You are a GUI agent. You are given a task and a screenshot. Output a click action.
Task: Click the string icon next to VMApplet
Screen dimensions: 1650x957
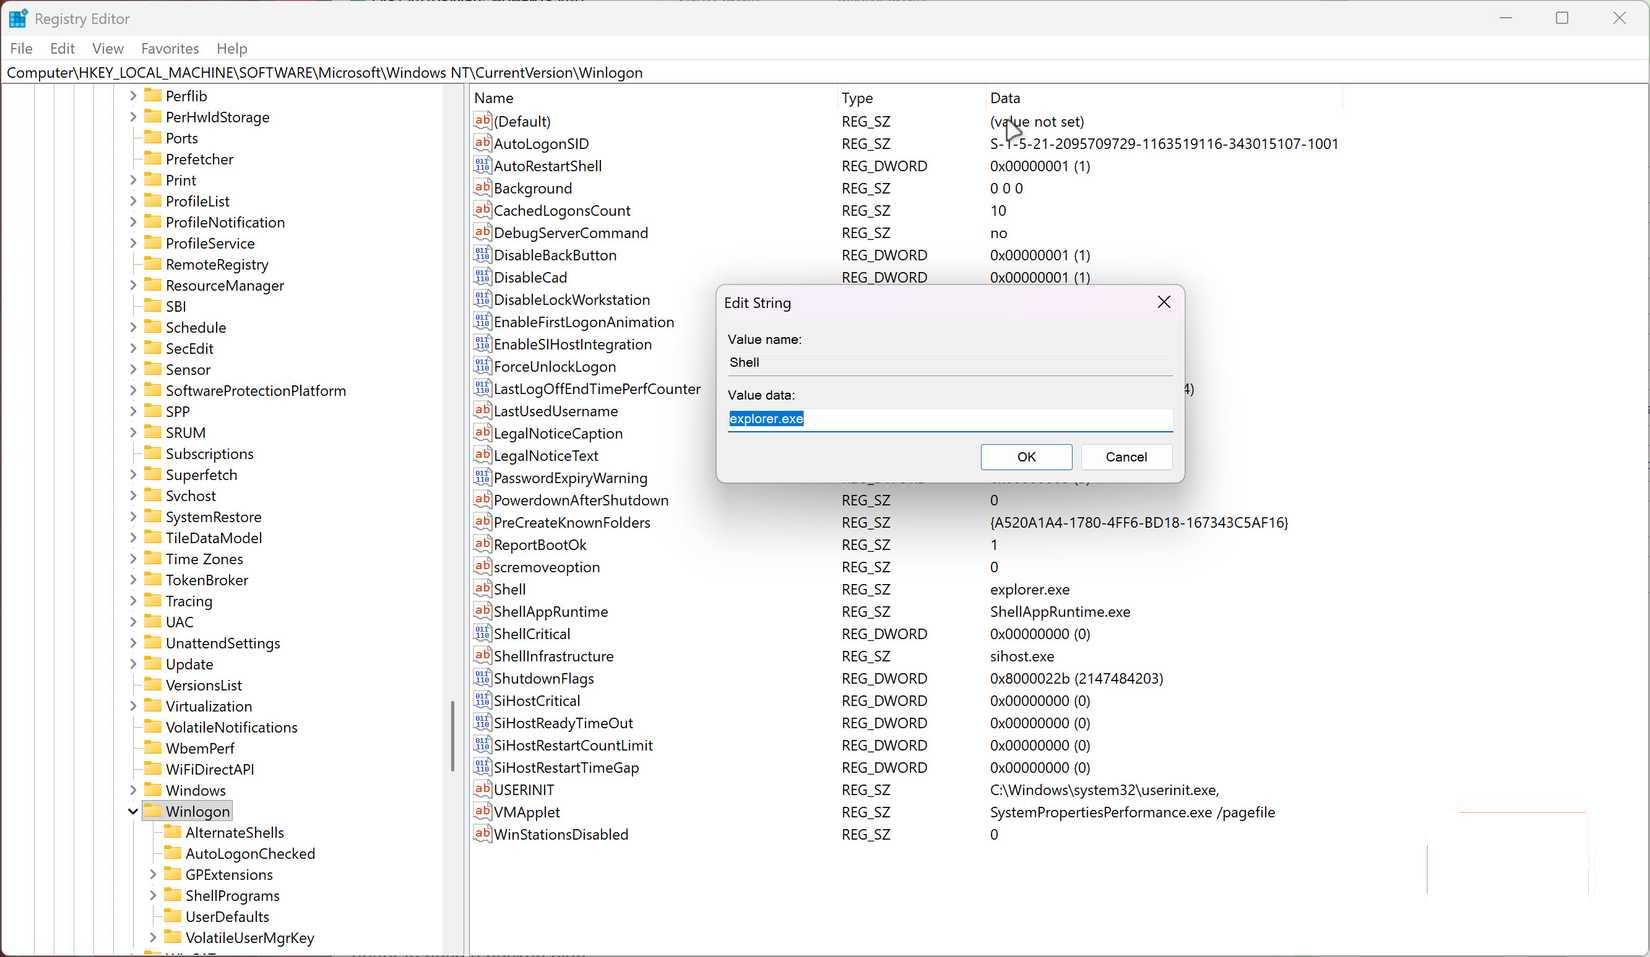pos(483,812)
